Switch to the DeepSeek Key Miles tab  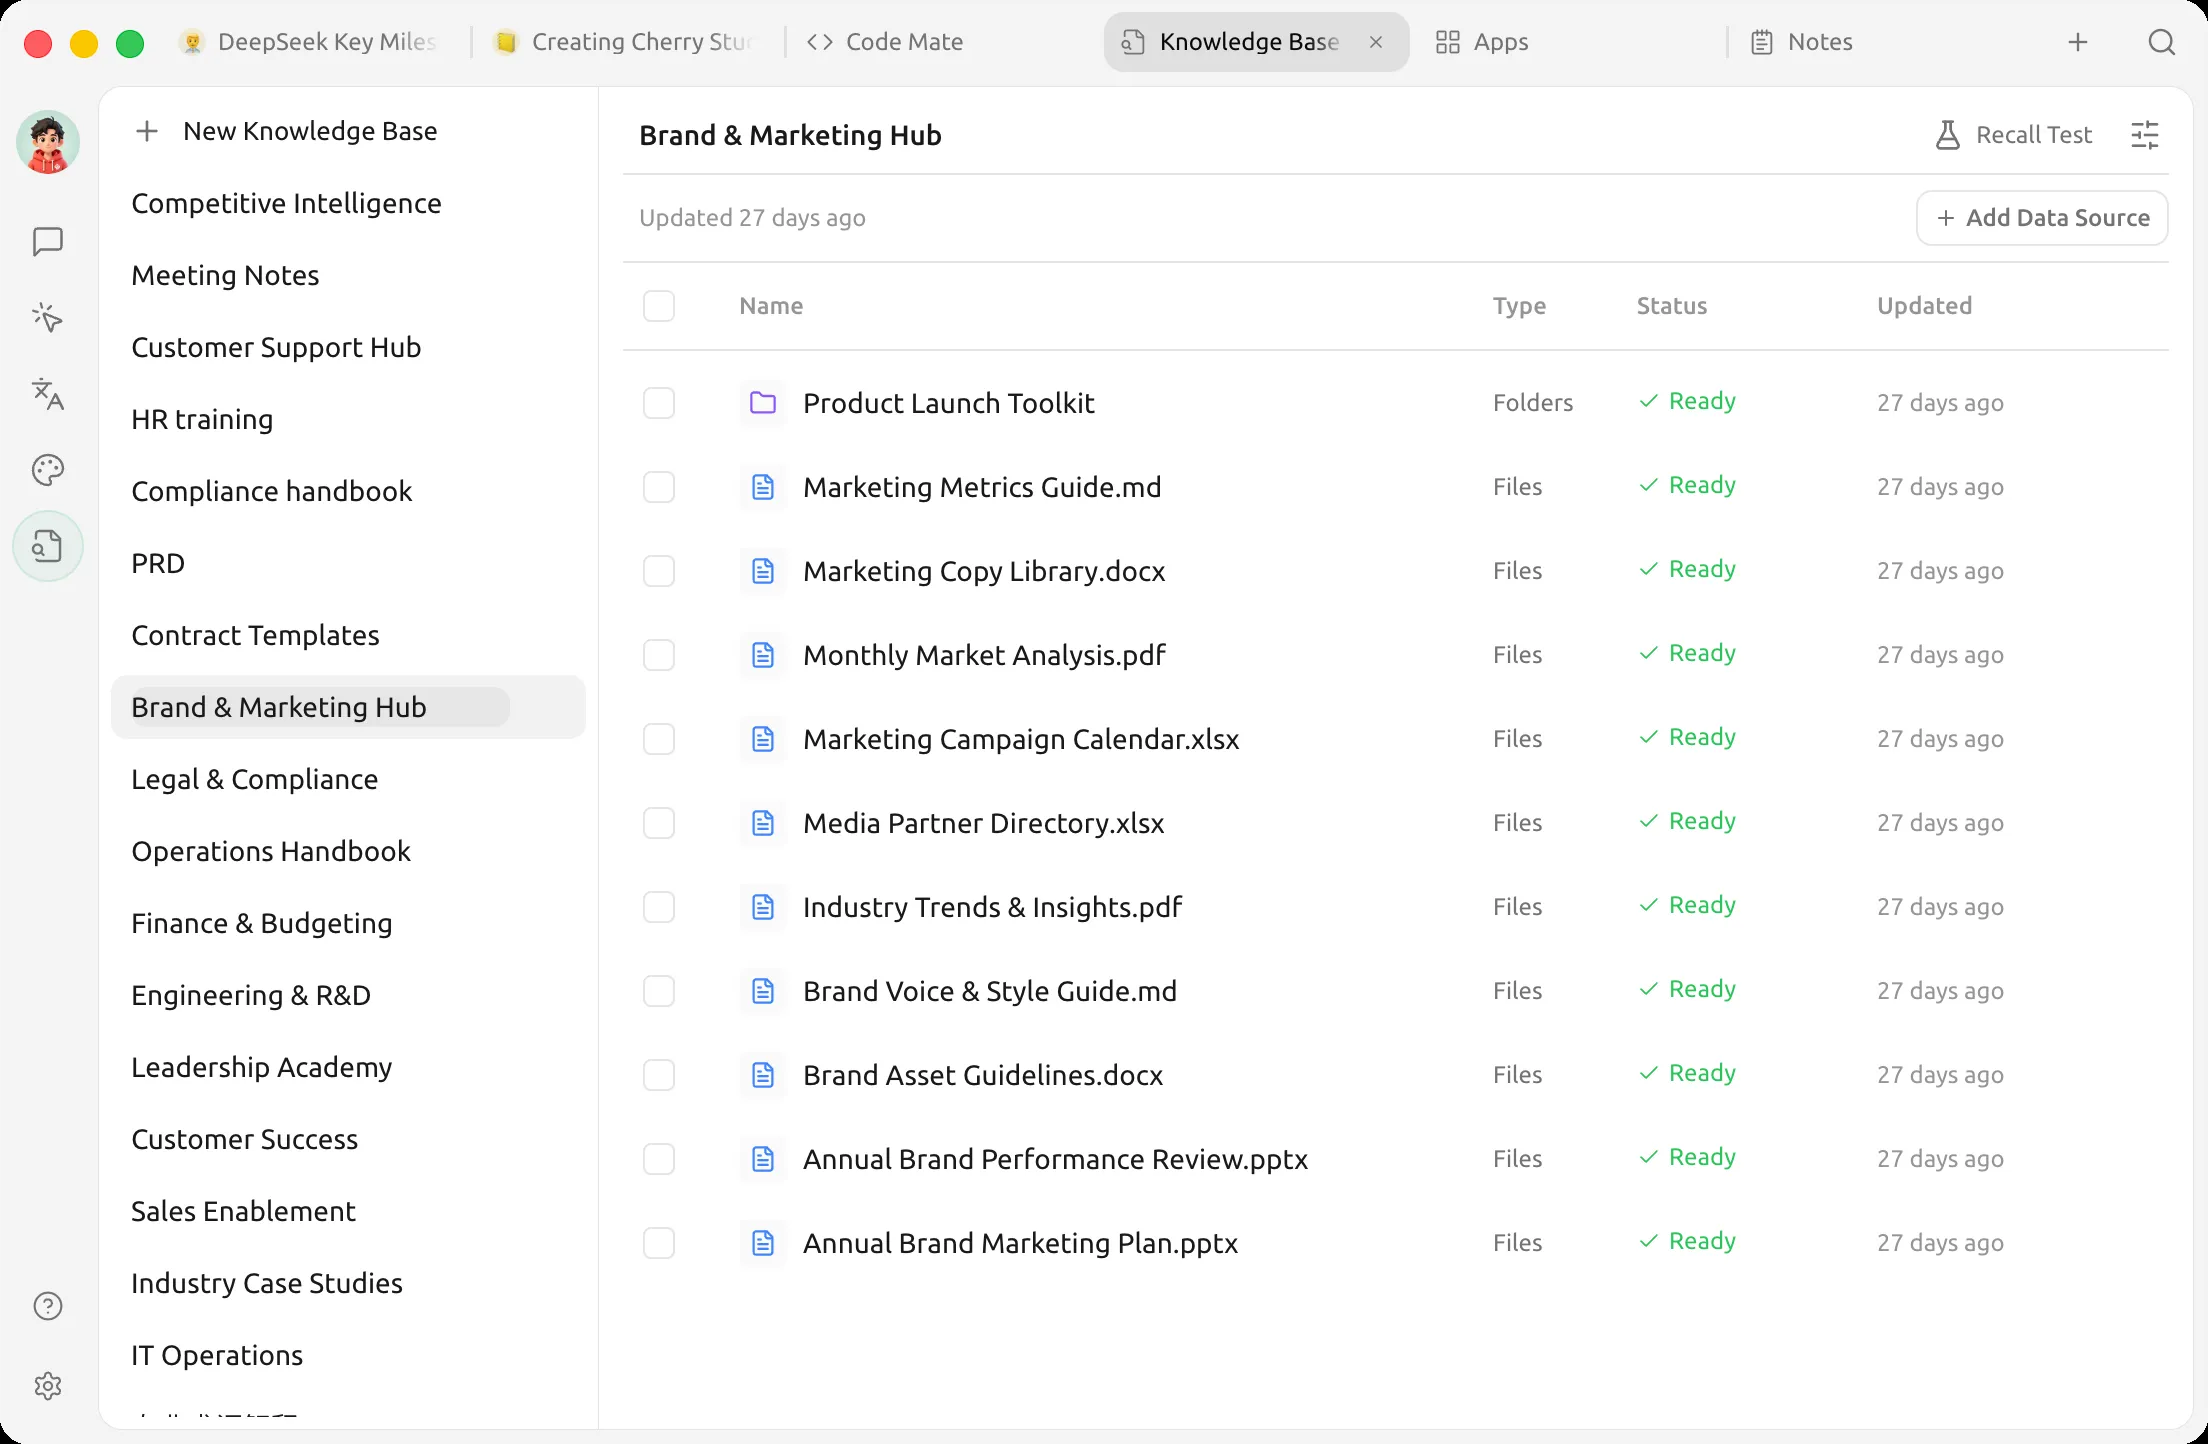(310, 42)
